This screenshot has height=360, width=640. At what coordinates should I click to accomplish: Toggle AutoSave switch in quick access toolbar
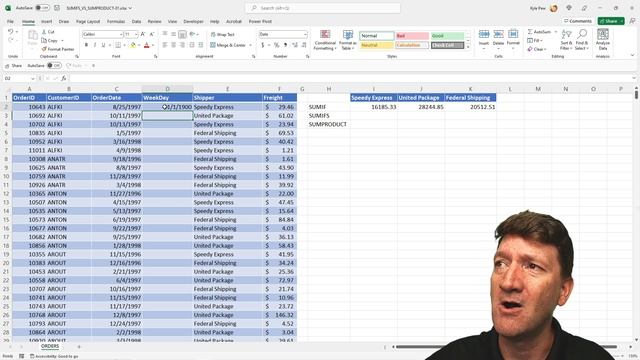[x=54, y=65]
